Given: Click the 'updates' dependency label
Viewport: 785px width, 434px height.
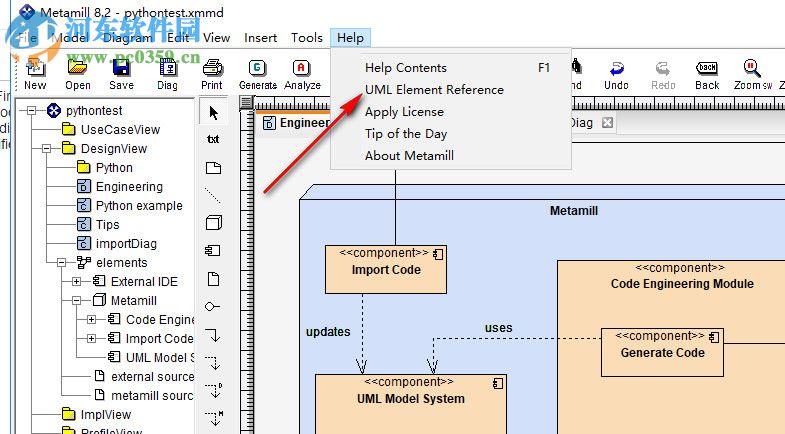Looking at the screenshot, I should click(x=328, y=332).
